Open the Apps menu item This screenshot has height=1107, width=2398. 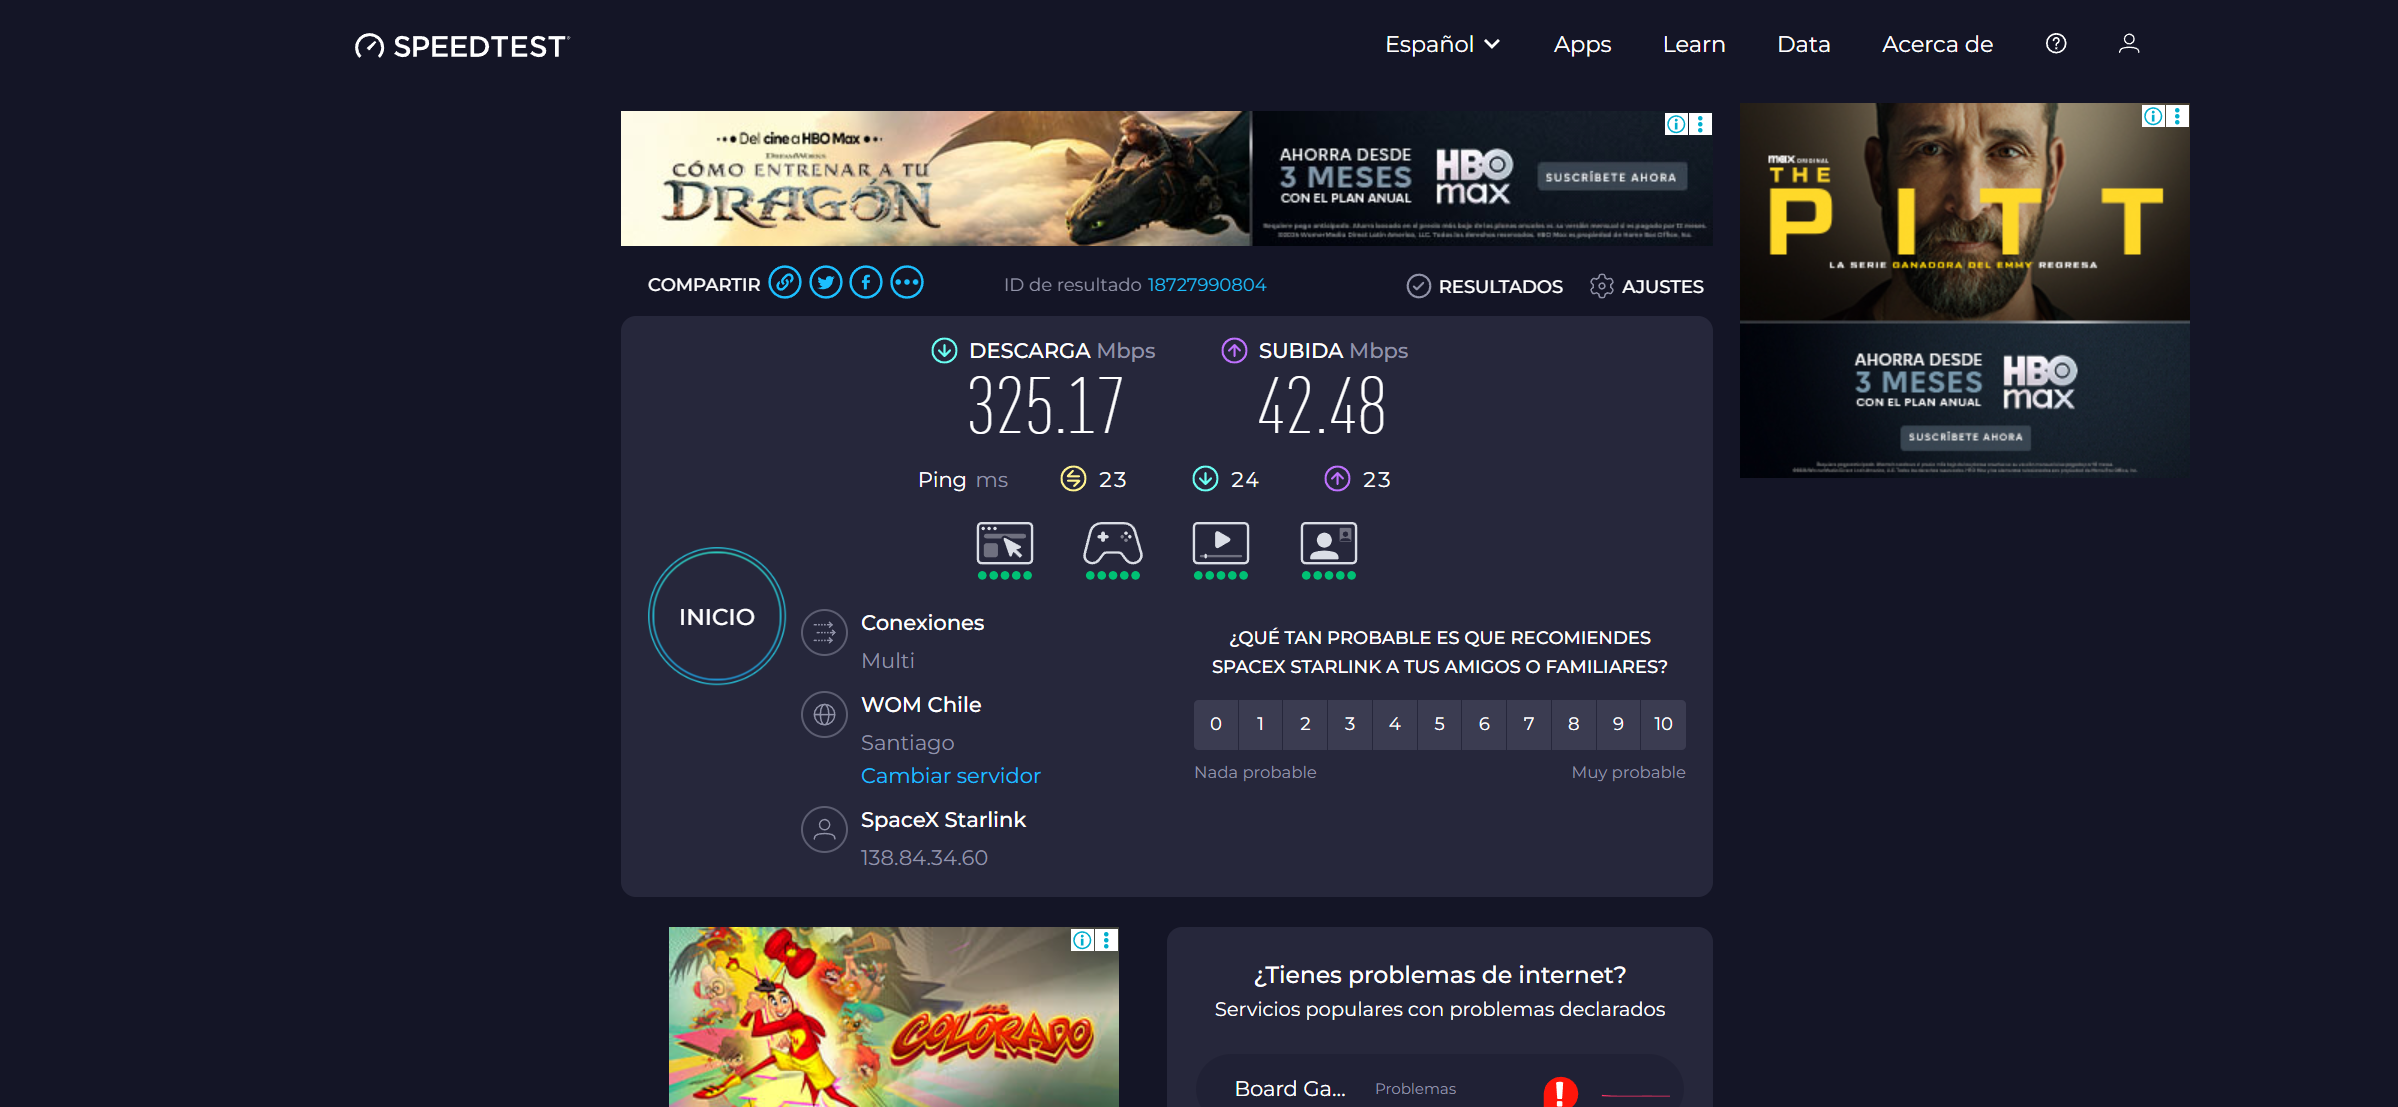point(1582,44)
